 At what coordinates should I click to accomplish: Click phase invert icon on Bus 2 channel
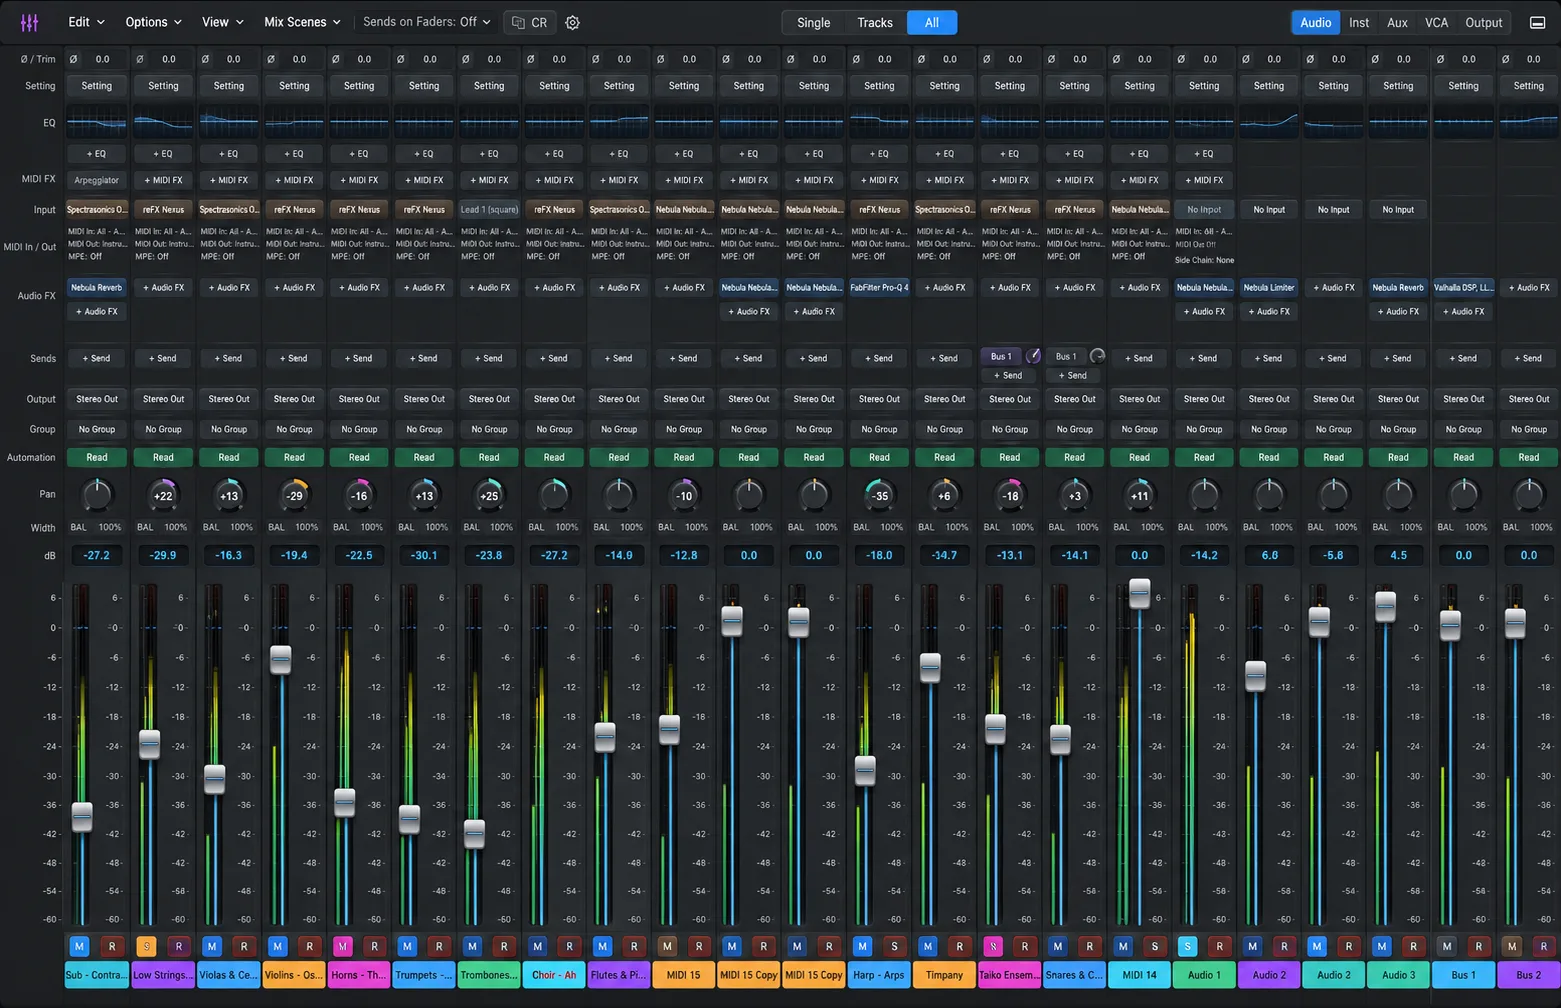1506,59
